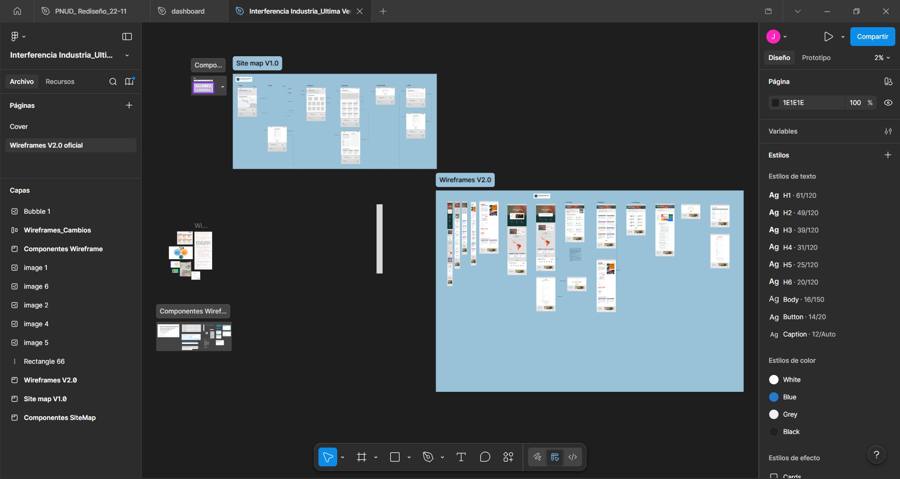This screenshot has width=900, height=479.
Task: Open the libraries book icon
Action: point(129,81)
